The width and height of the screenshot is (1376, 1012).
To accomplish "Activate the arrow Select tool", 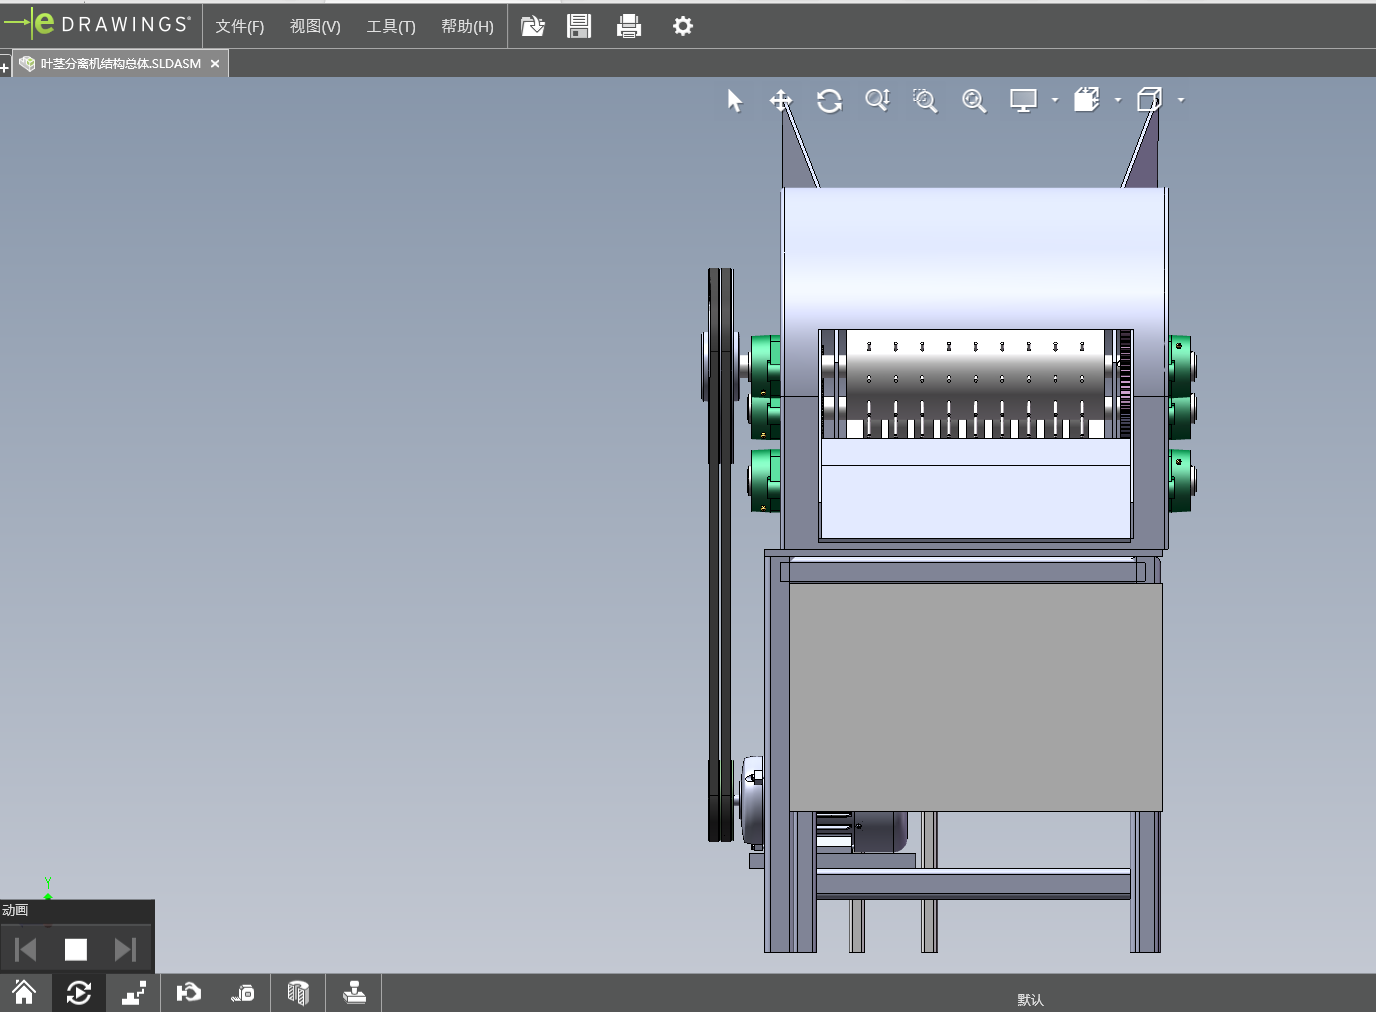I will pos(735,101).
